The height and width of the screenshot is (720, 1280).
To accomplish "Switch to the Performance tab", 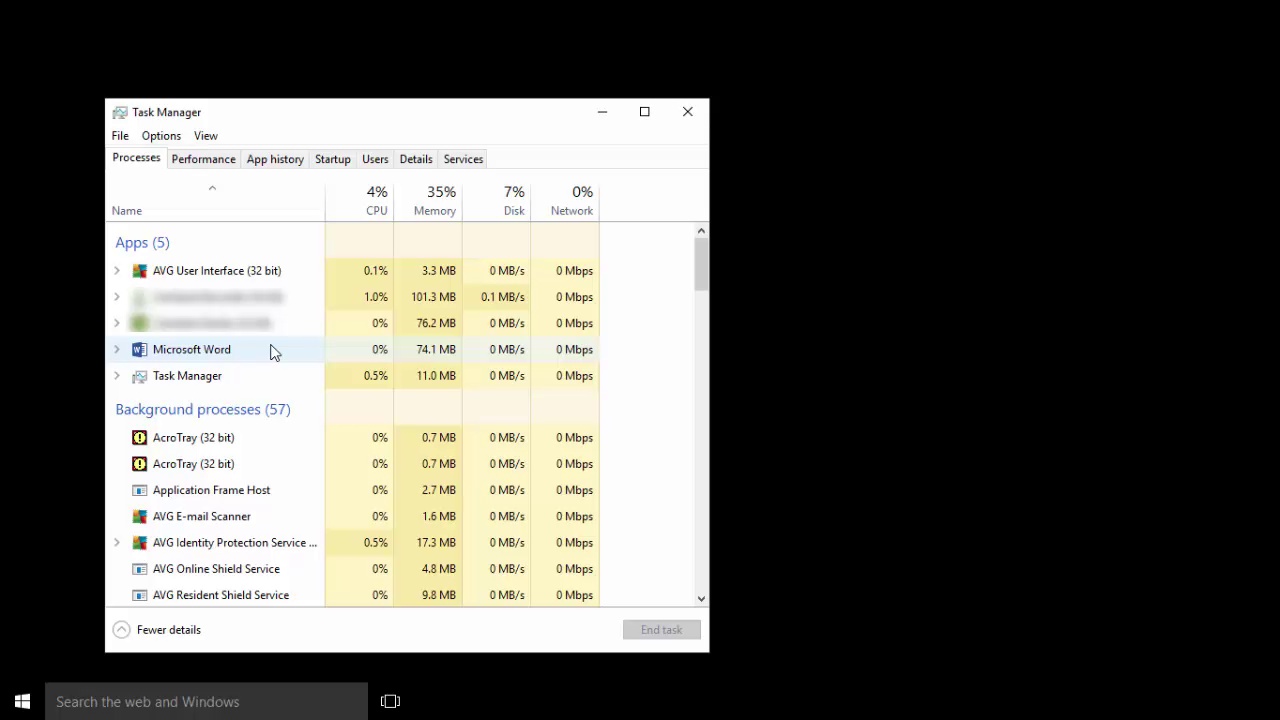I will 203,159.
